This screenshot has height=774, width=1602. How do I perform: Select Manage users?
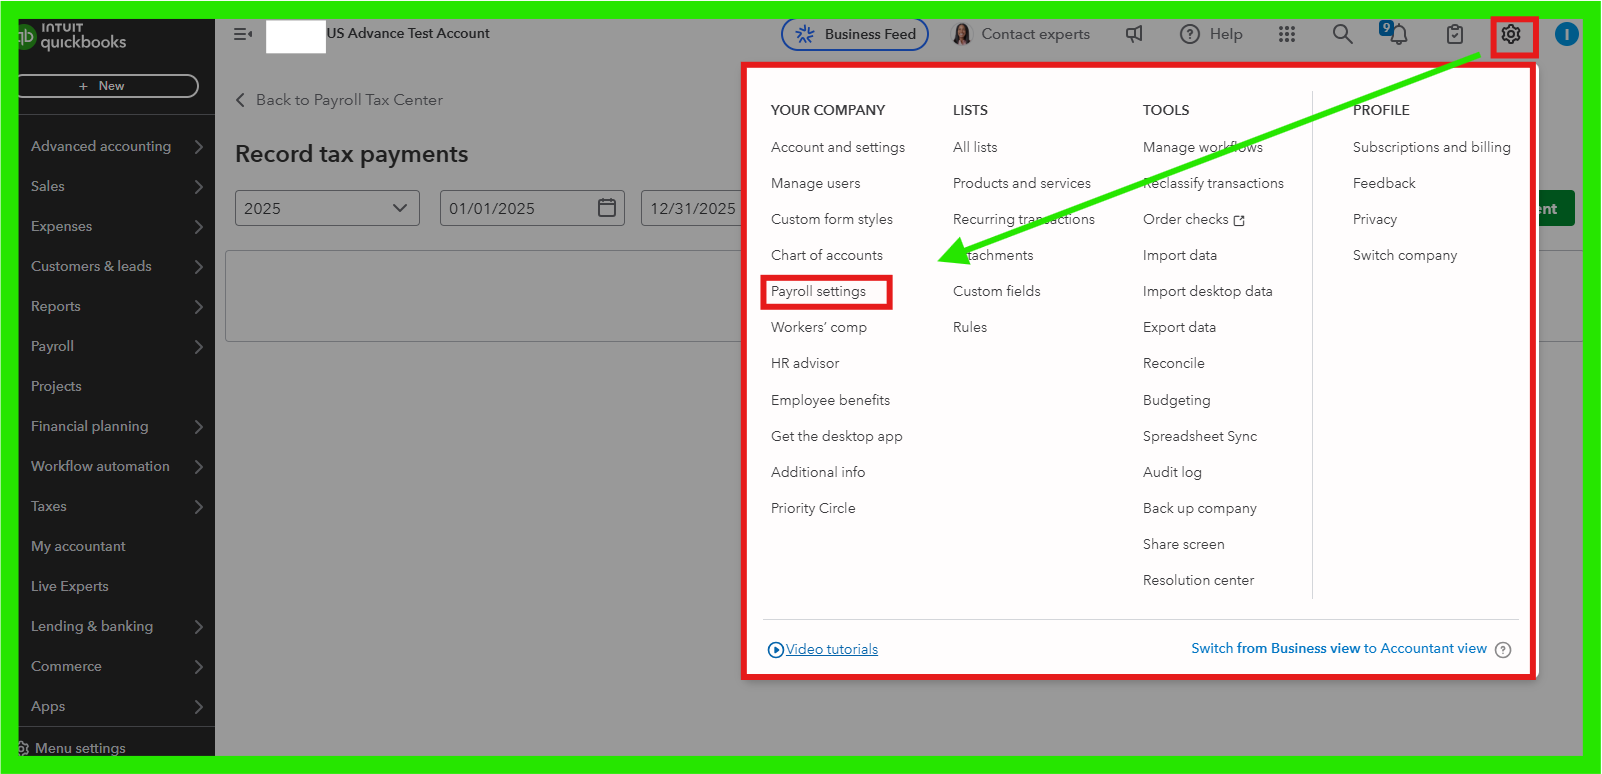click(x=815, y=183)
